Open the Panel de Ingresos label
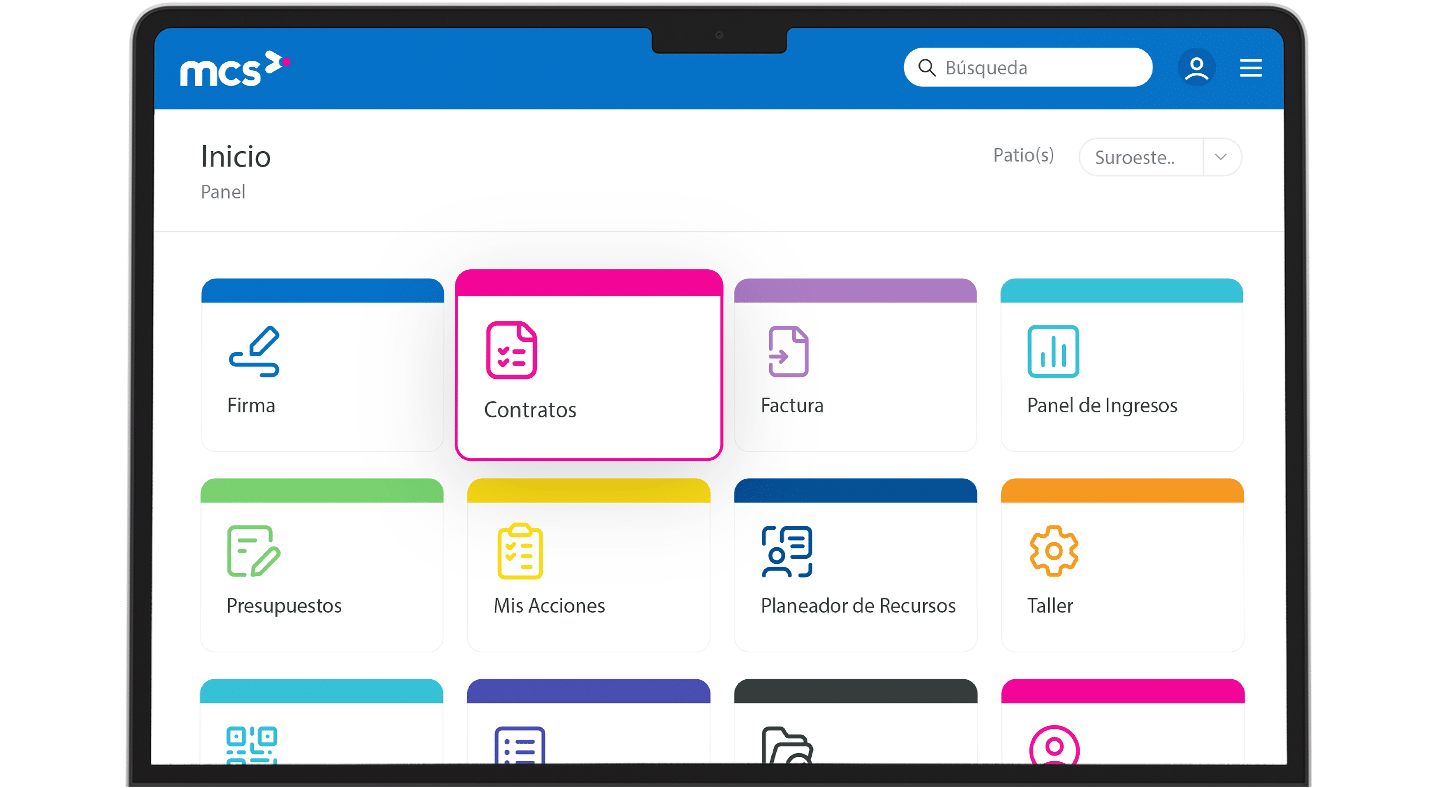The image size is (1432, 788). pos(1102,406)
